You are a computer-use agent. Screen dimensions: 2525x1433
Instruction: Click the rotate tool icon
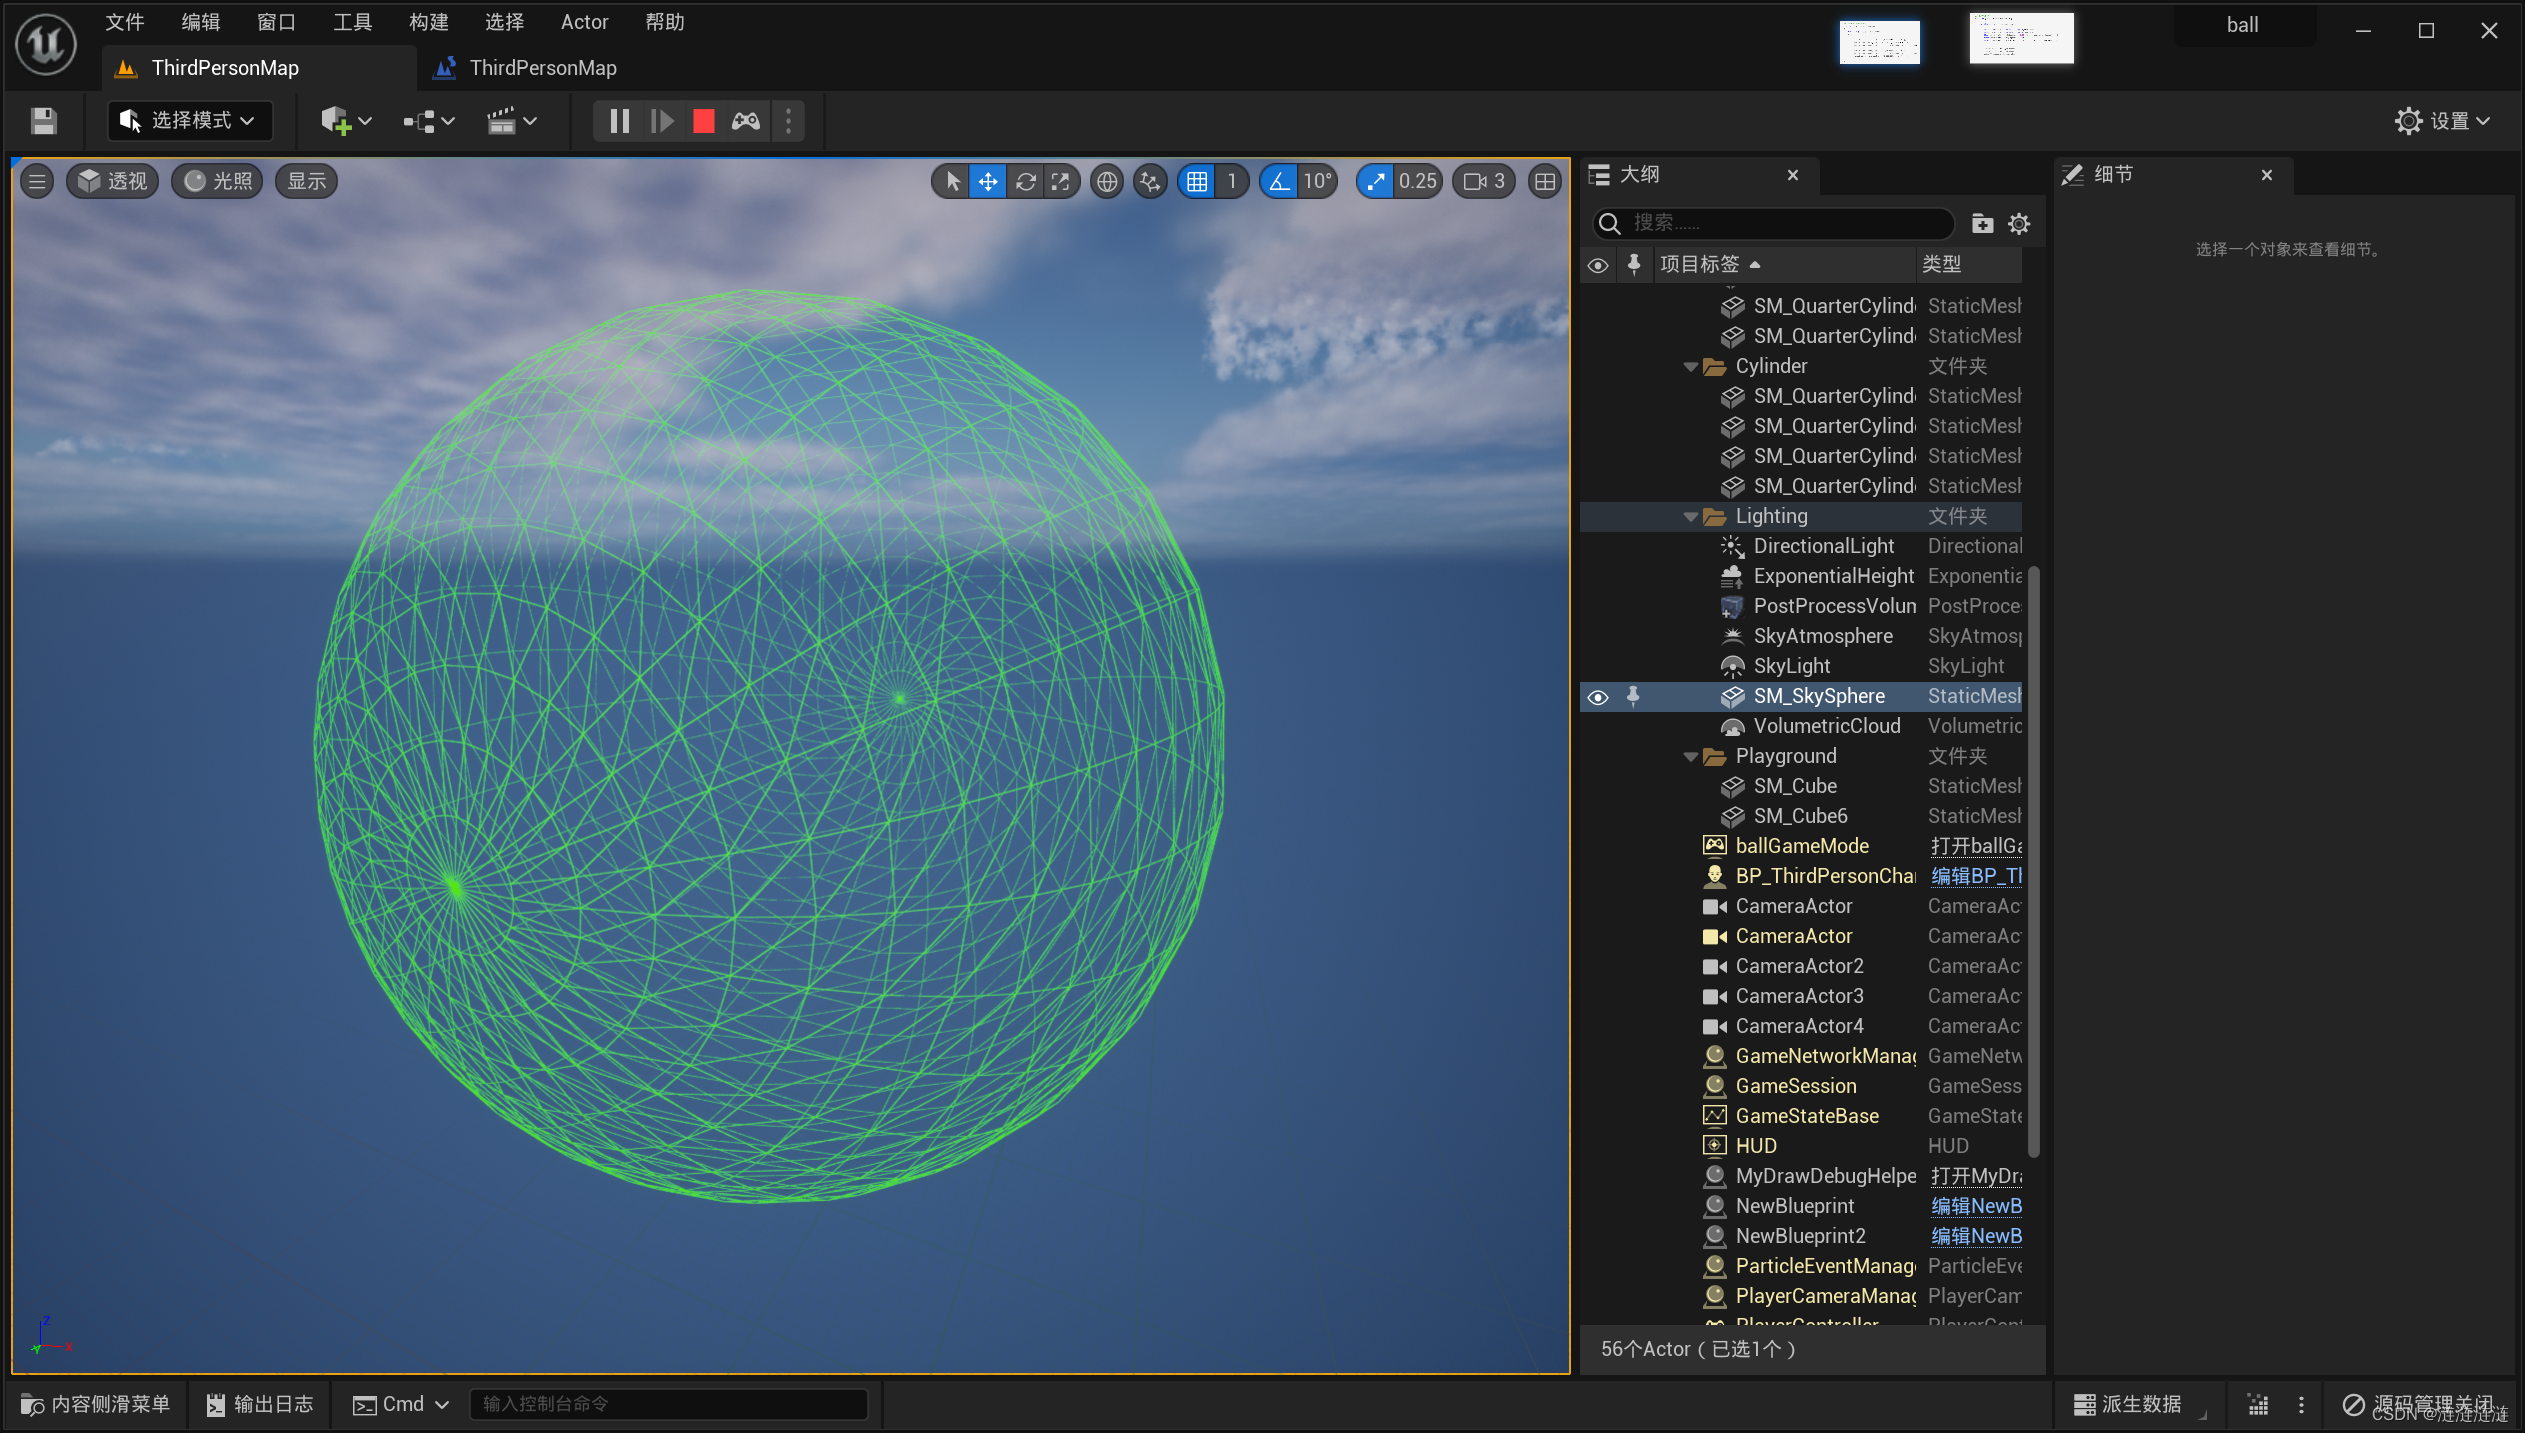[x=1025, y=180]
